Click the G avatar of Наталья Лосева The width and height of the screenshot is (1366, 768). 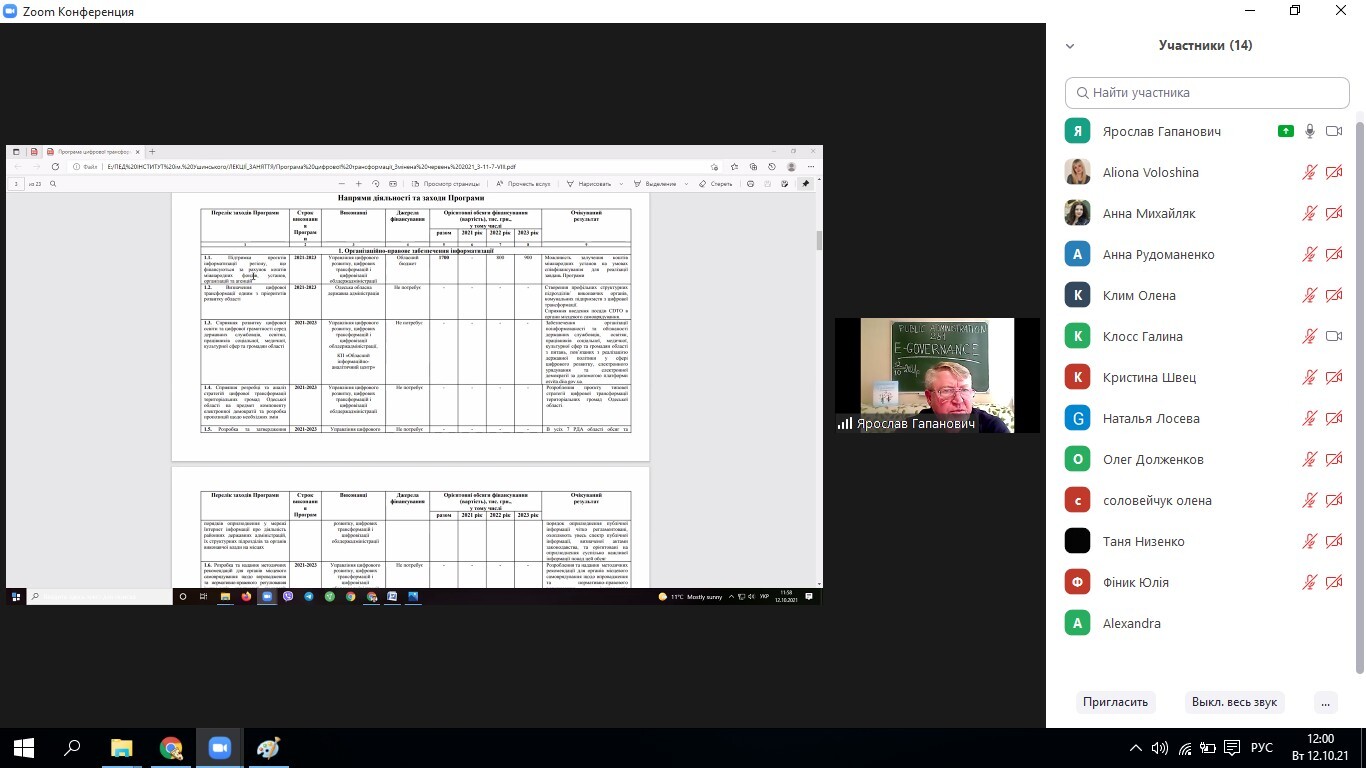click(x=1077, y=418)
